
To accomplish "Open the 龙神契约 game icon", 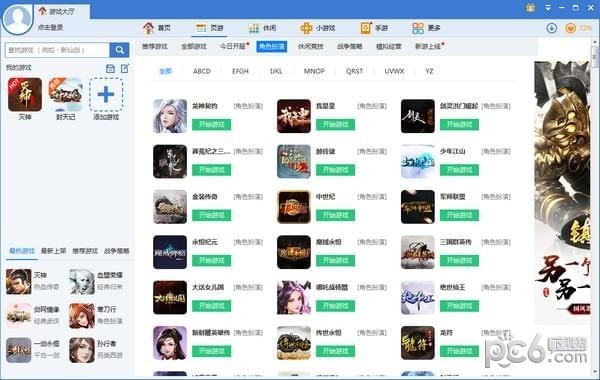I will point(170,116).
